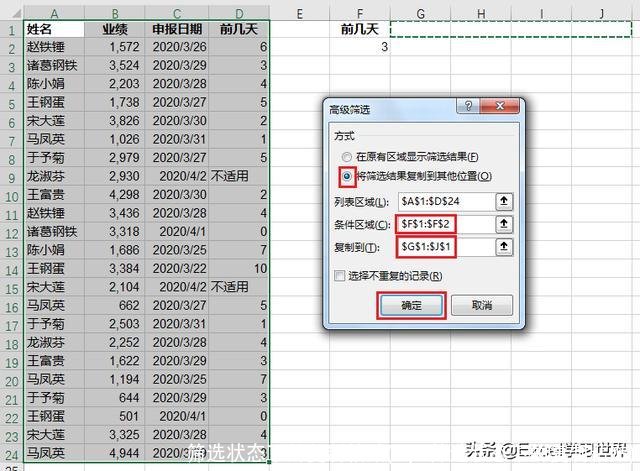The image size is (640, 471).
Task: Select column D header
Action: tap(239, 13)
